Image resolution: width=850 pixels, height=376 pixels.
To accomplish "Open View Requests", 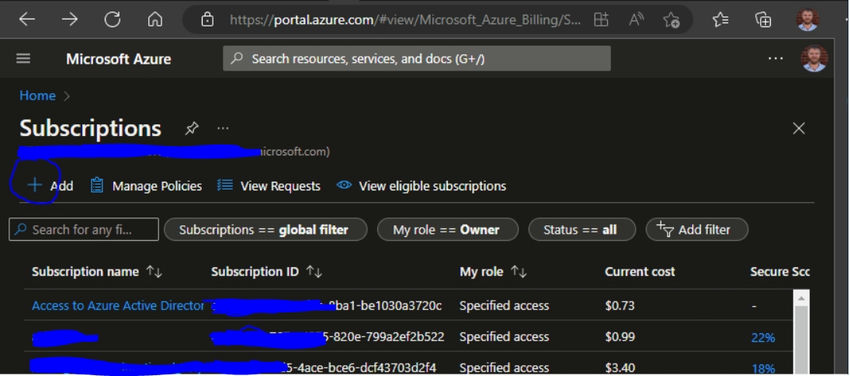I will pyautogui.click(x=269, y=186).
